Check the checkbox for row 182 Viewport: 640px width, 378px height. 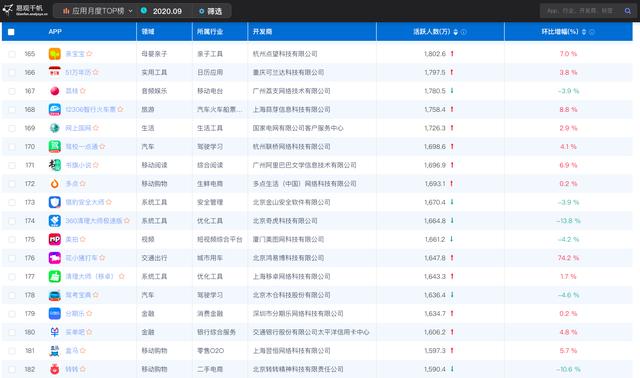[12, 369]
